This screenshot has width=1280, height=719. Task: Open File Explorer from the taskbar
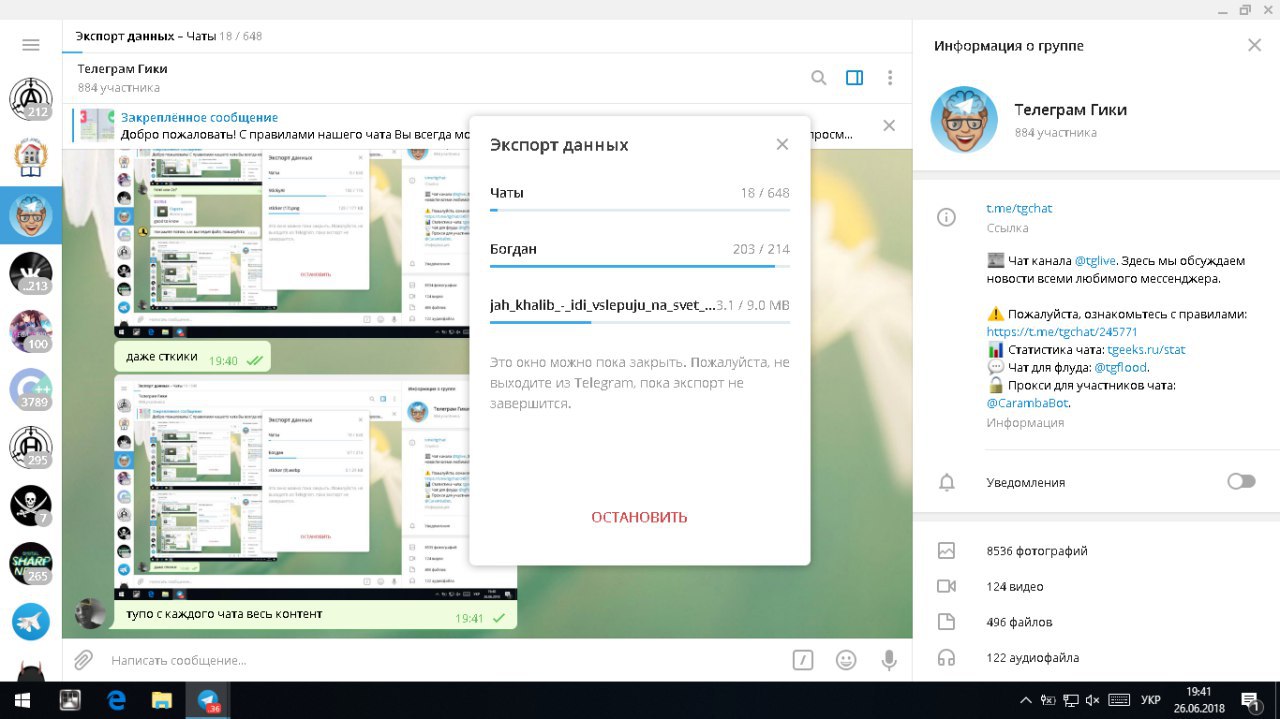[x=162, y=700]
